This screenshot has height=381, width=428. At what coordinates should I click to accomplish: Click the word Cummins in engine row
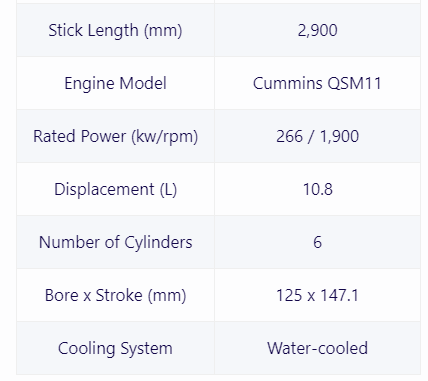288,83
